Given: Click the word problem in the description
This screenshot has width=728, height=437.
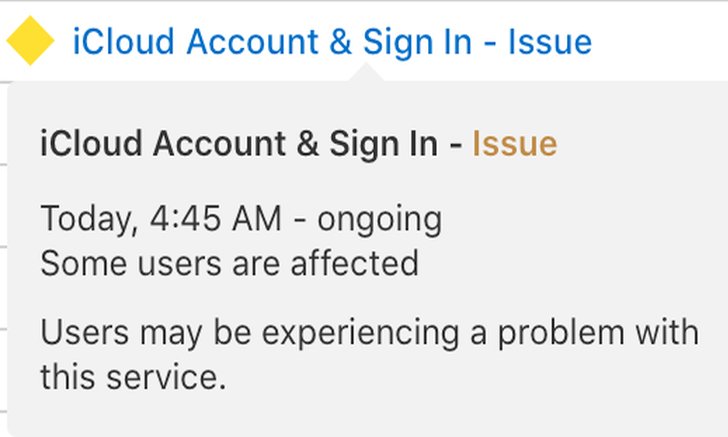Looking at the screenshot, I should [x=561, y=334].
